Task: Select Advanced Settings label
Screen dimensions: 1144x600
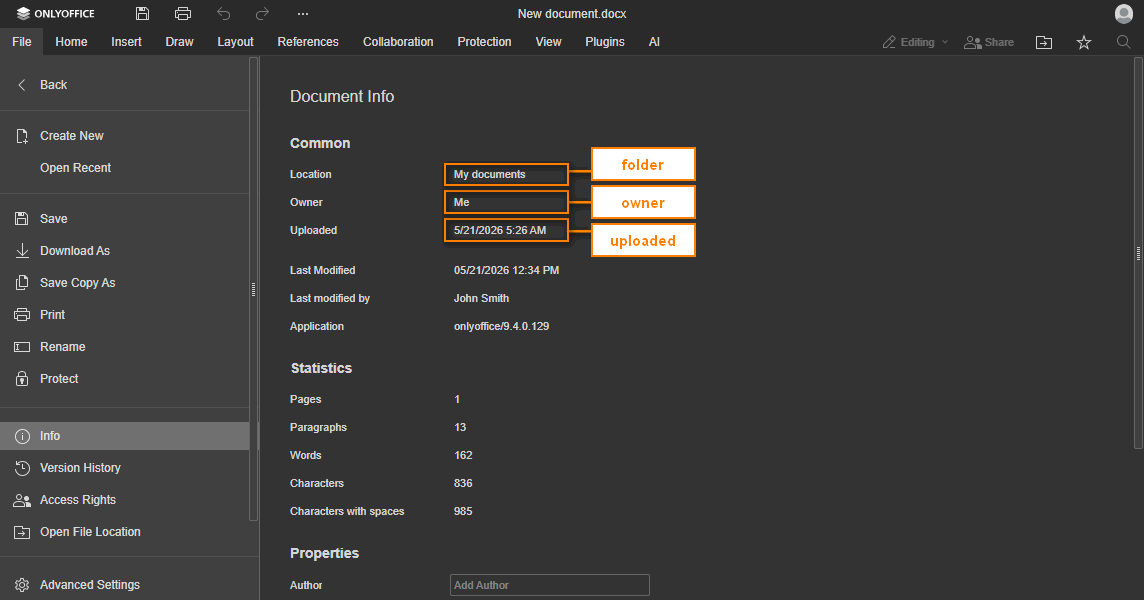Action: [x=90, y=585]
